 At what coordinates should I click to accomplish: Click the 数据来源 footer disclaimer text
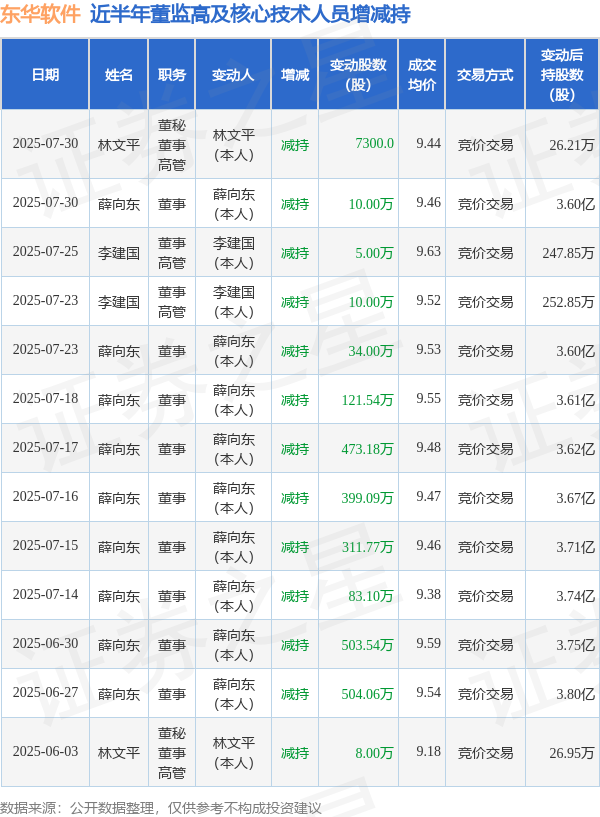(160, 808)
